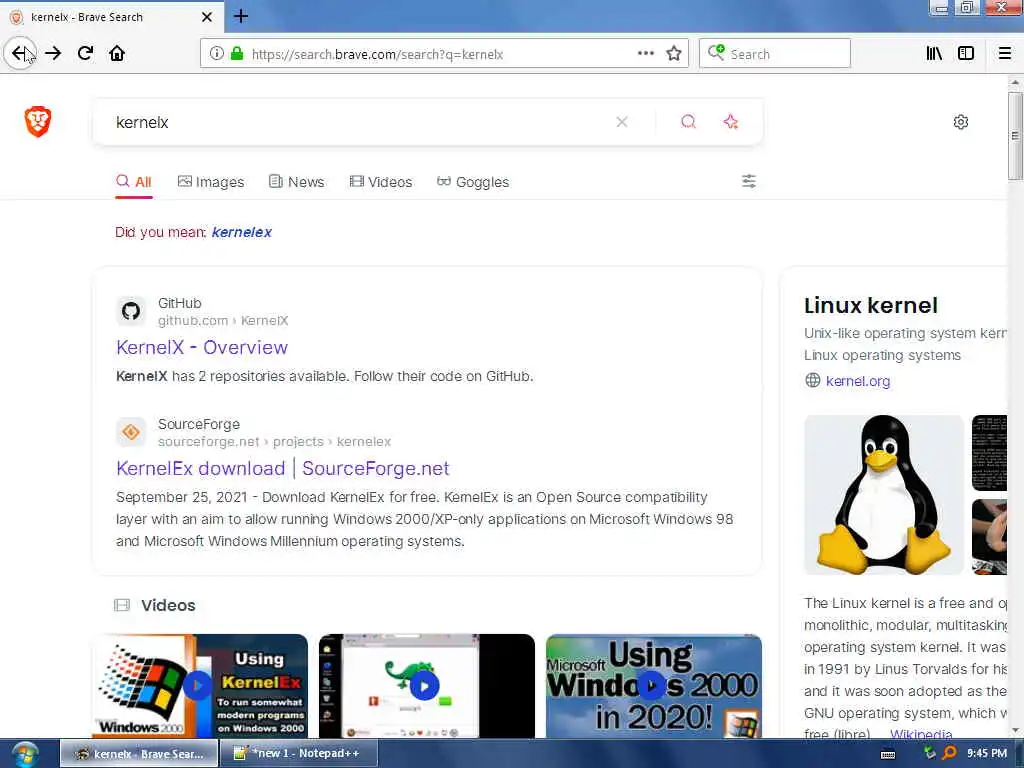This screenshot has height=768, width=1024.
Task: Reload the current page
Action: (x=86, y=54)
